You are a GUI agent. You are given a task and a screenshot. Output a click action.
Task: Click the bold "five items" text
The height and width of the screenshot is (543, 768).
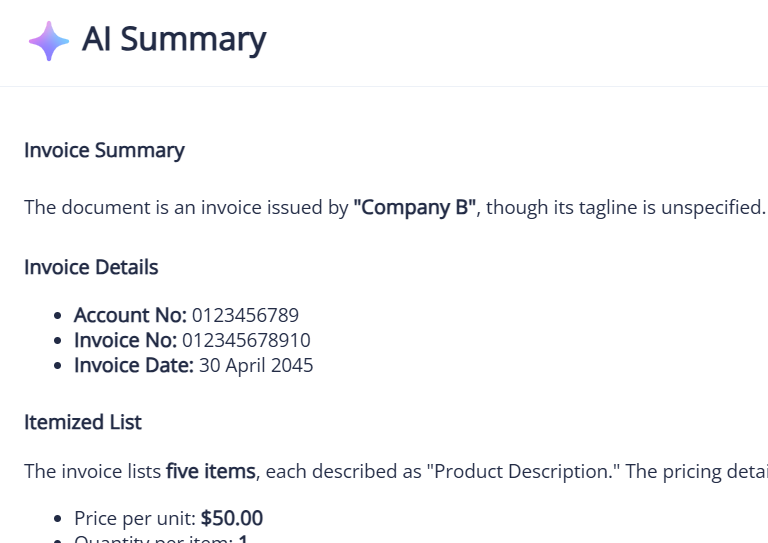click(x=211, y=472)
